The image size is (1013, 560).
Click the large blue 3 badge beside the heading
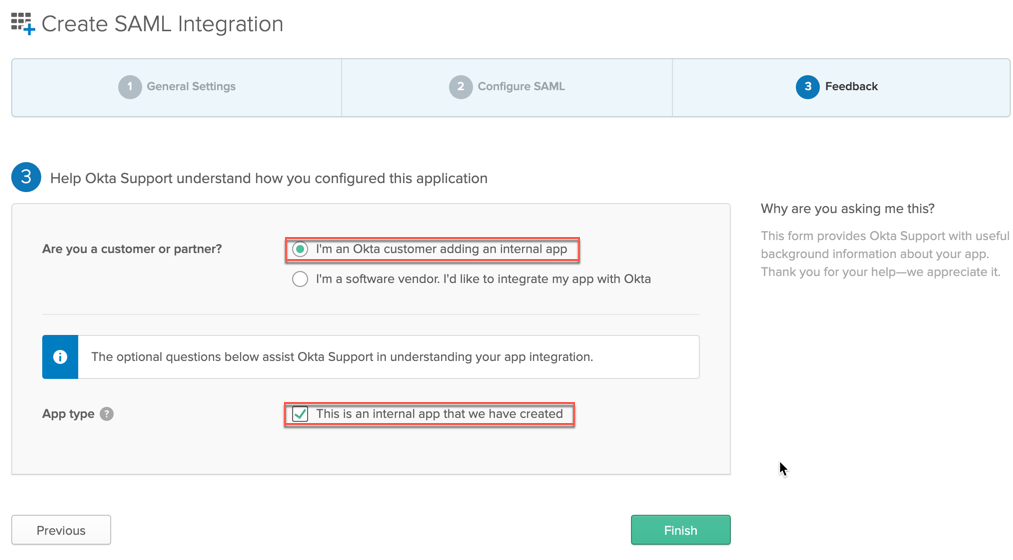[x=26, y=178]
